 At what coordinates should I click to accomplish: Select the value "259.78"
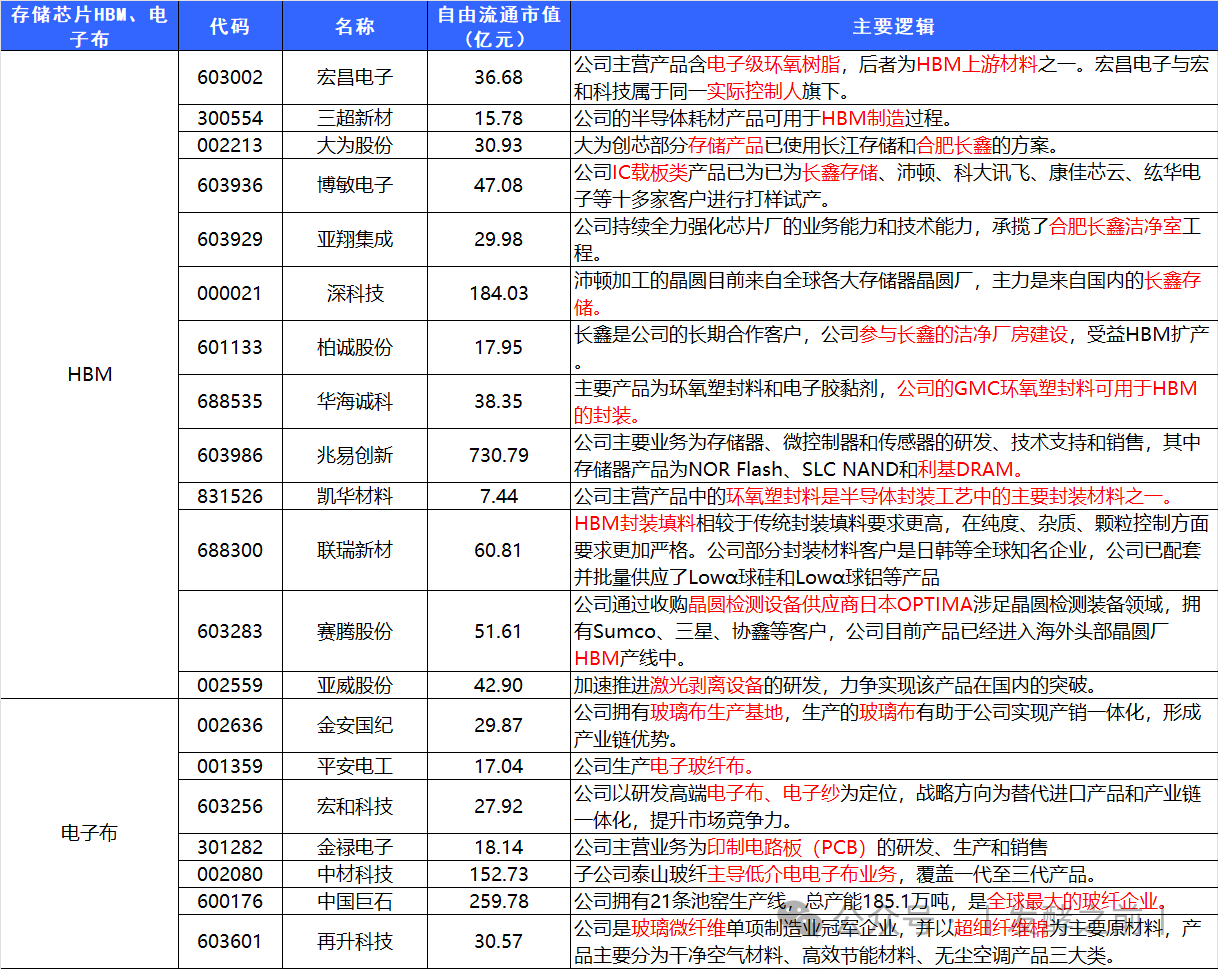click(499, 901)
